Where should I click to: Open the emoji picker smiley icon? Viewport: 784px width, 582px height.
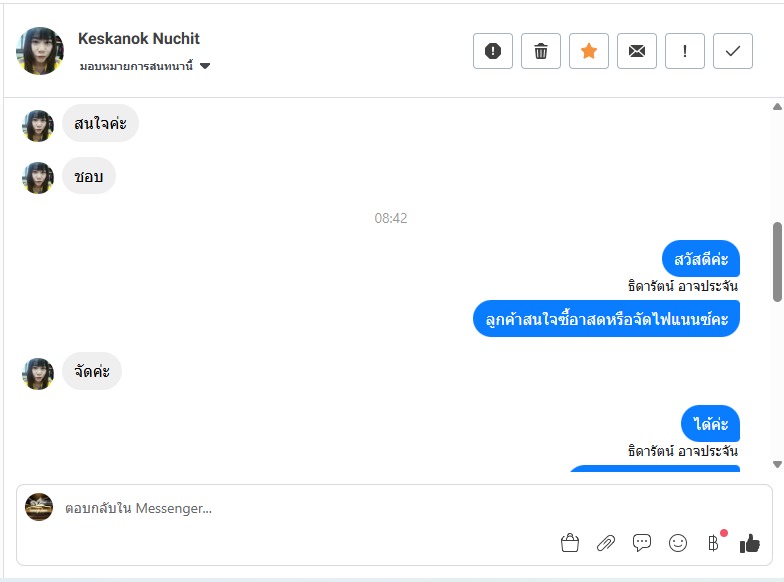678,543
